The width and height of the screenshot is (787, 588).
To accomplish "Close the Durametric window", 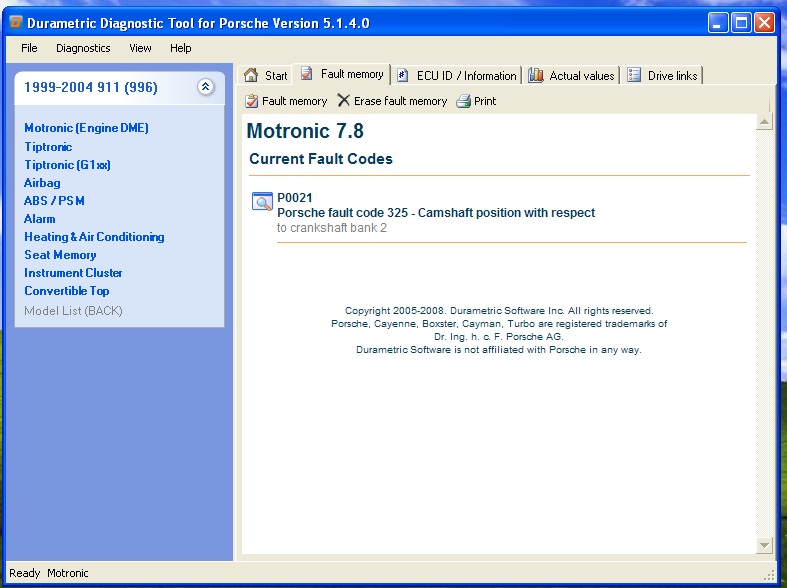I will (x=764, y=23).
